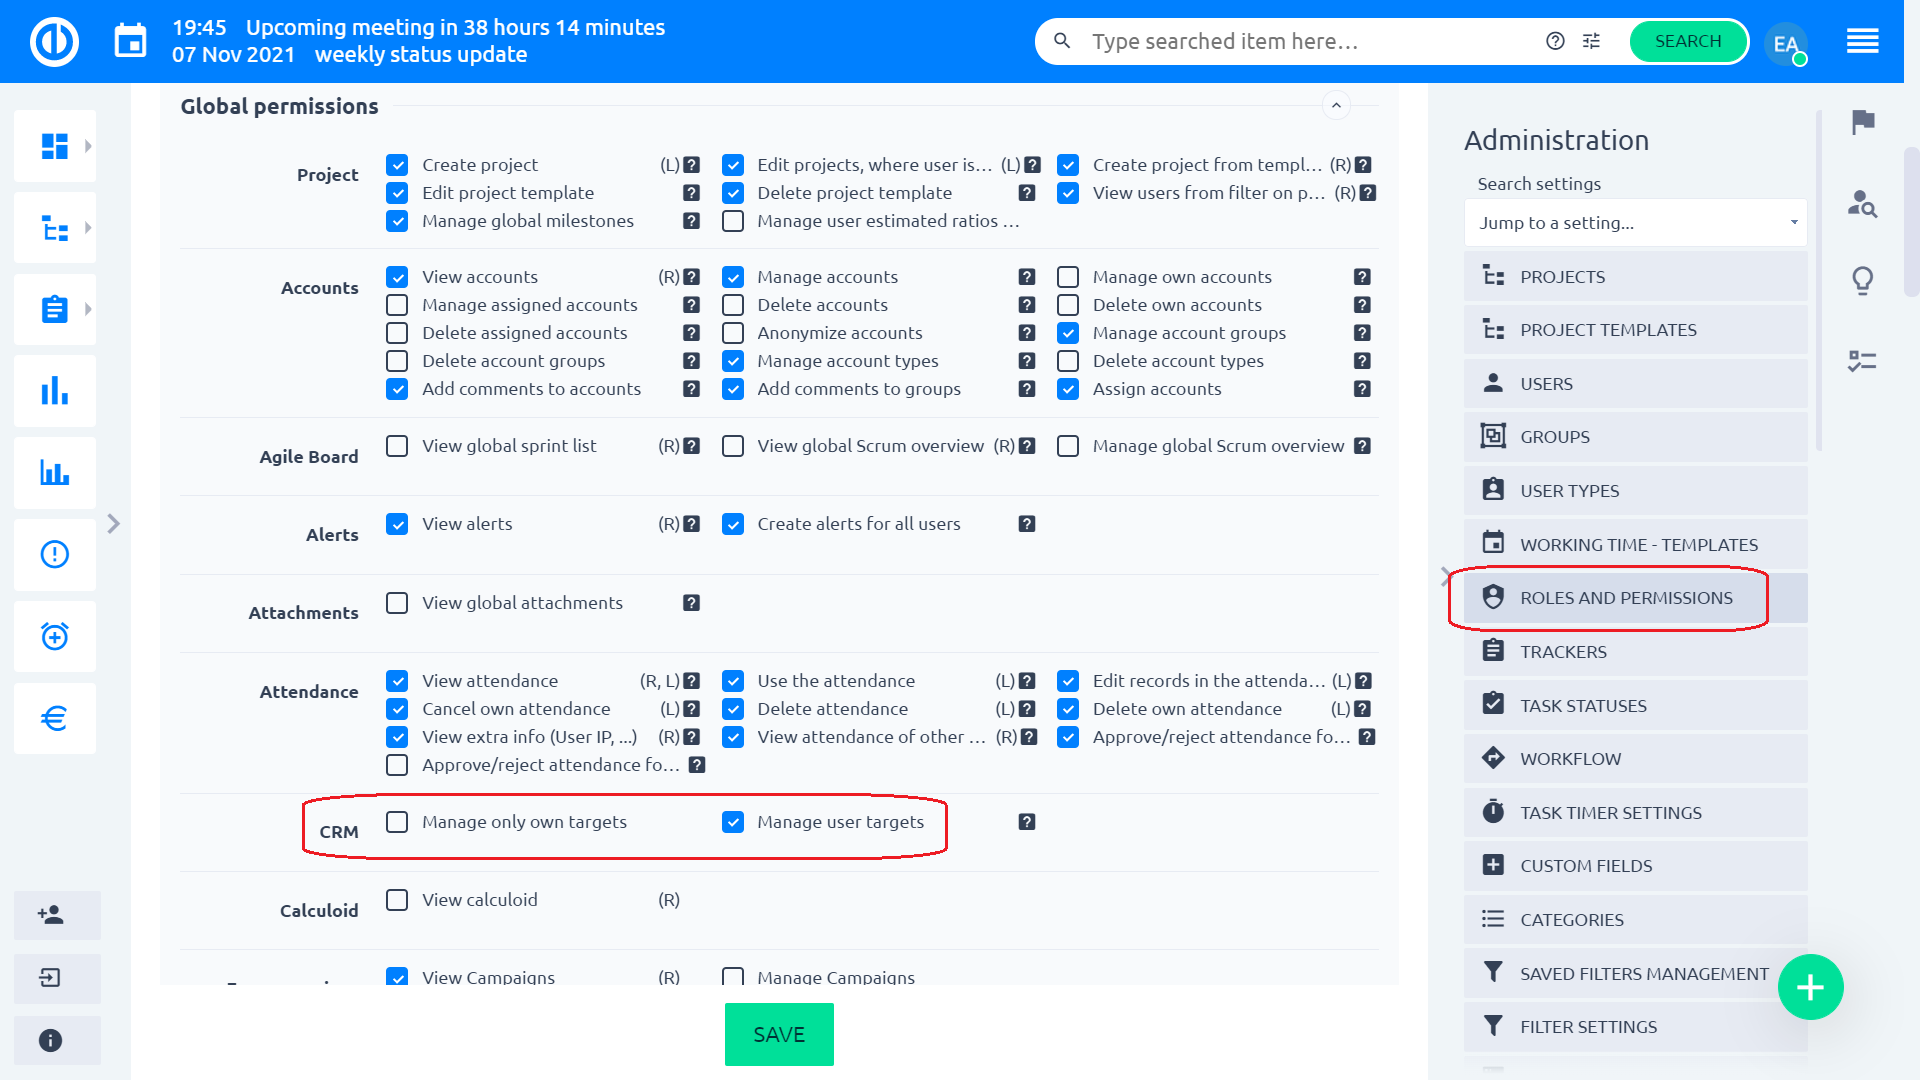Click the user search icon in right sidebar
The image size is (1920, 1080).
(x=1862, y=203)
